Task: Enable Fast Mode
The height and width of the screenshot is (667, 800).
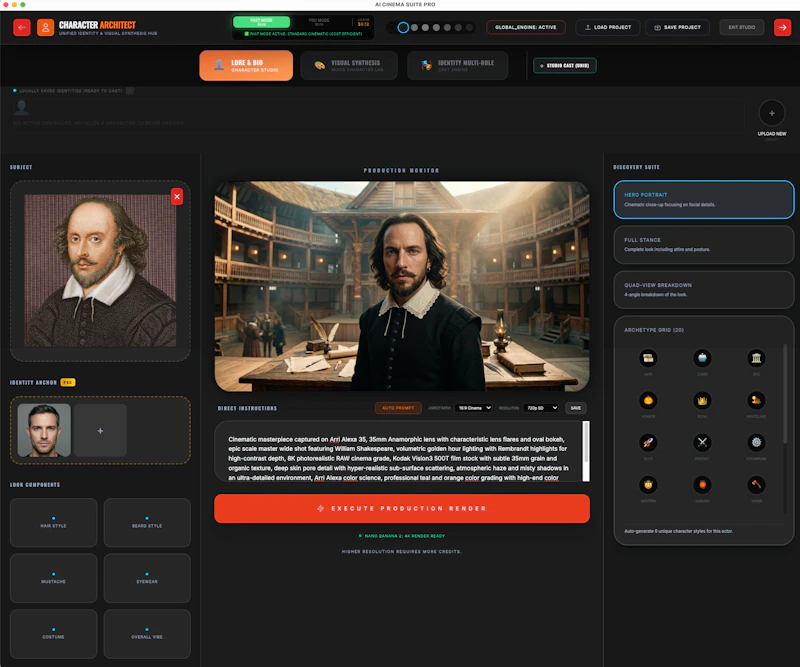Action: pyautogui.click(x=261, y=22)
